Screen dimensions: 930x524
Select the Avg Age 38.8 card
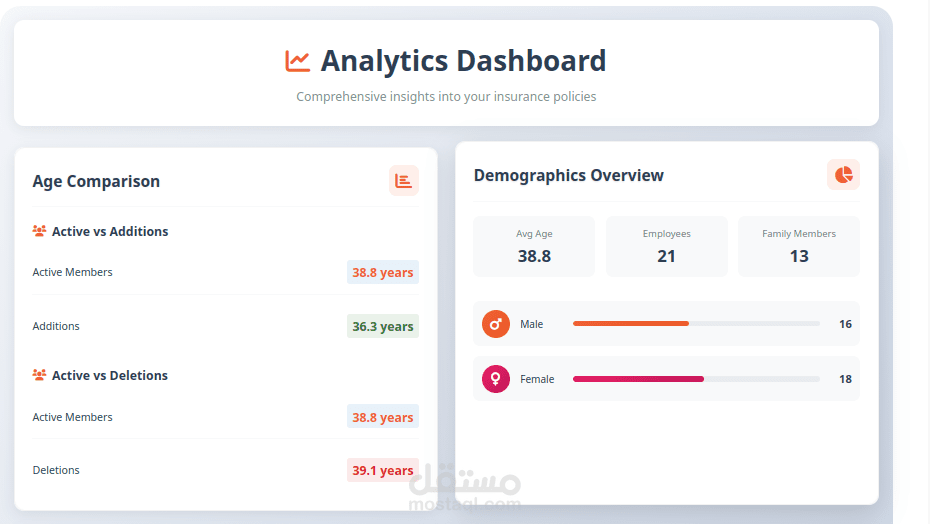534,246
